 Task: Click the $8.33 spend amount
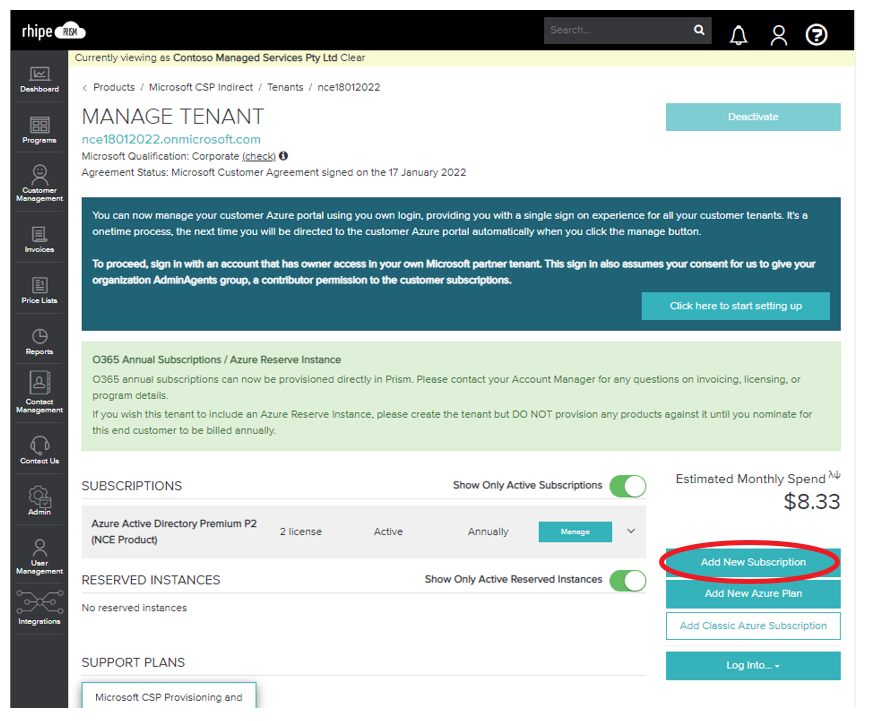(x=811, y=502)
